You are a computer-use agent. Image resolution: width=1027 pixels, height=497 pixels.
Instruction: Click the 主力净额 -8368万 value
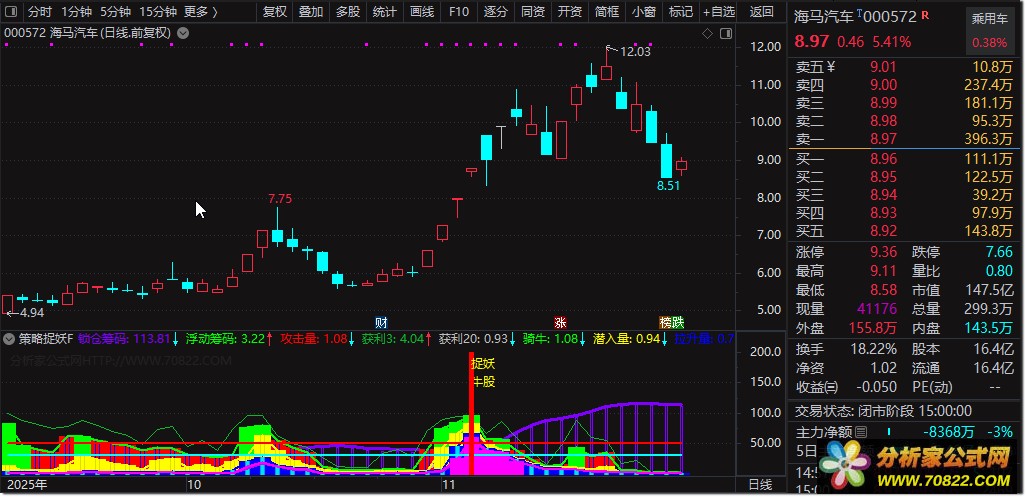pos(948,432)
